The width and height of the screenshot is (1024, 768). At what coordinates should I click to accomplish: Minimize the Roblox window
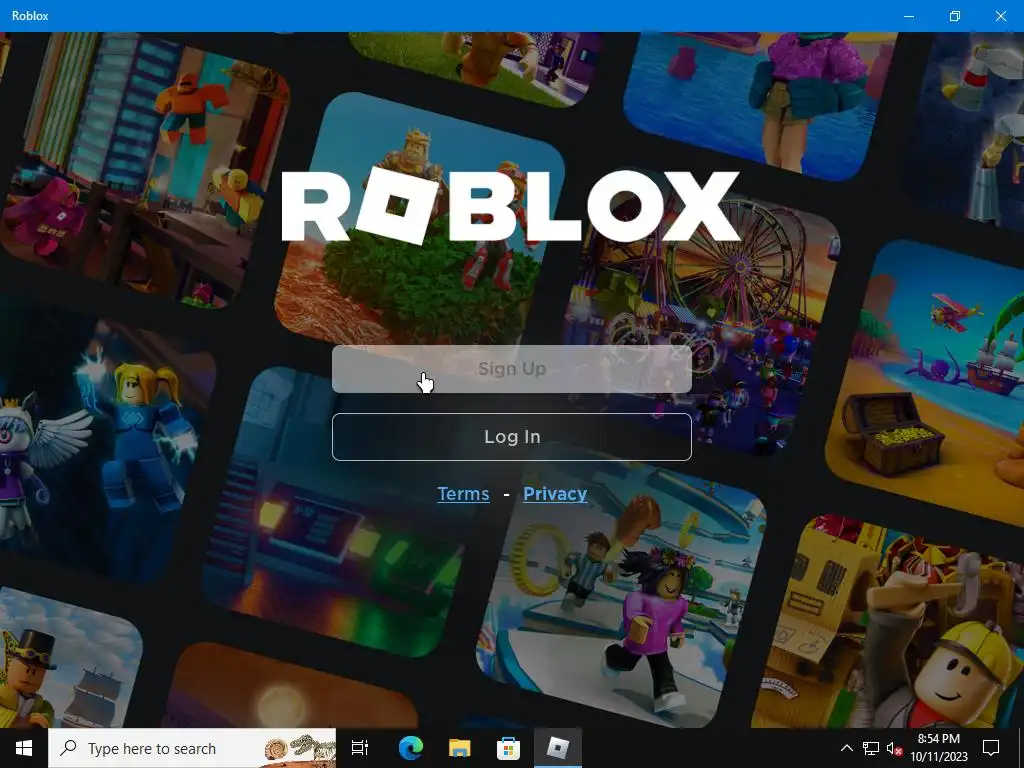coord(909,16)
